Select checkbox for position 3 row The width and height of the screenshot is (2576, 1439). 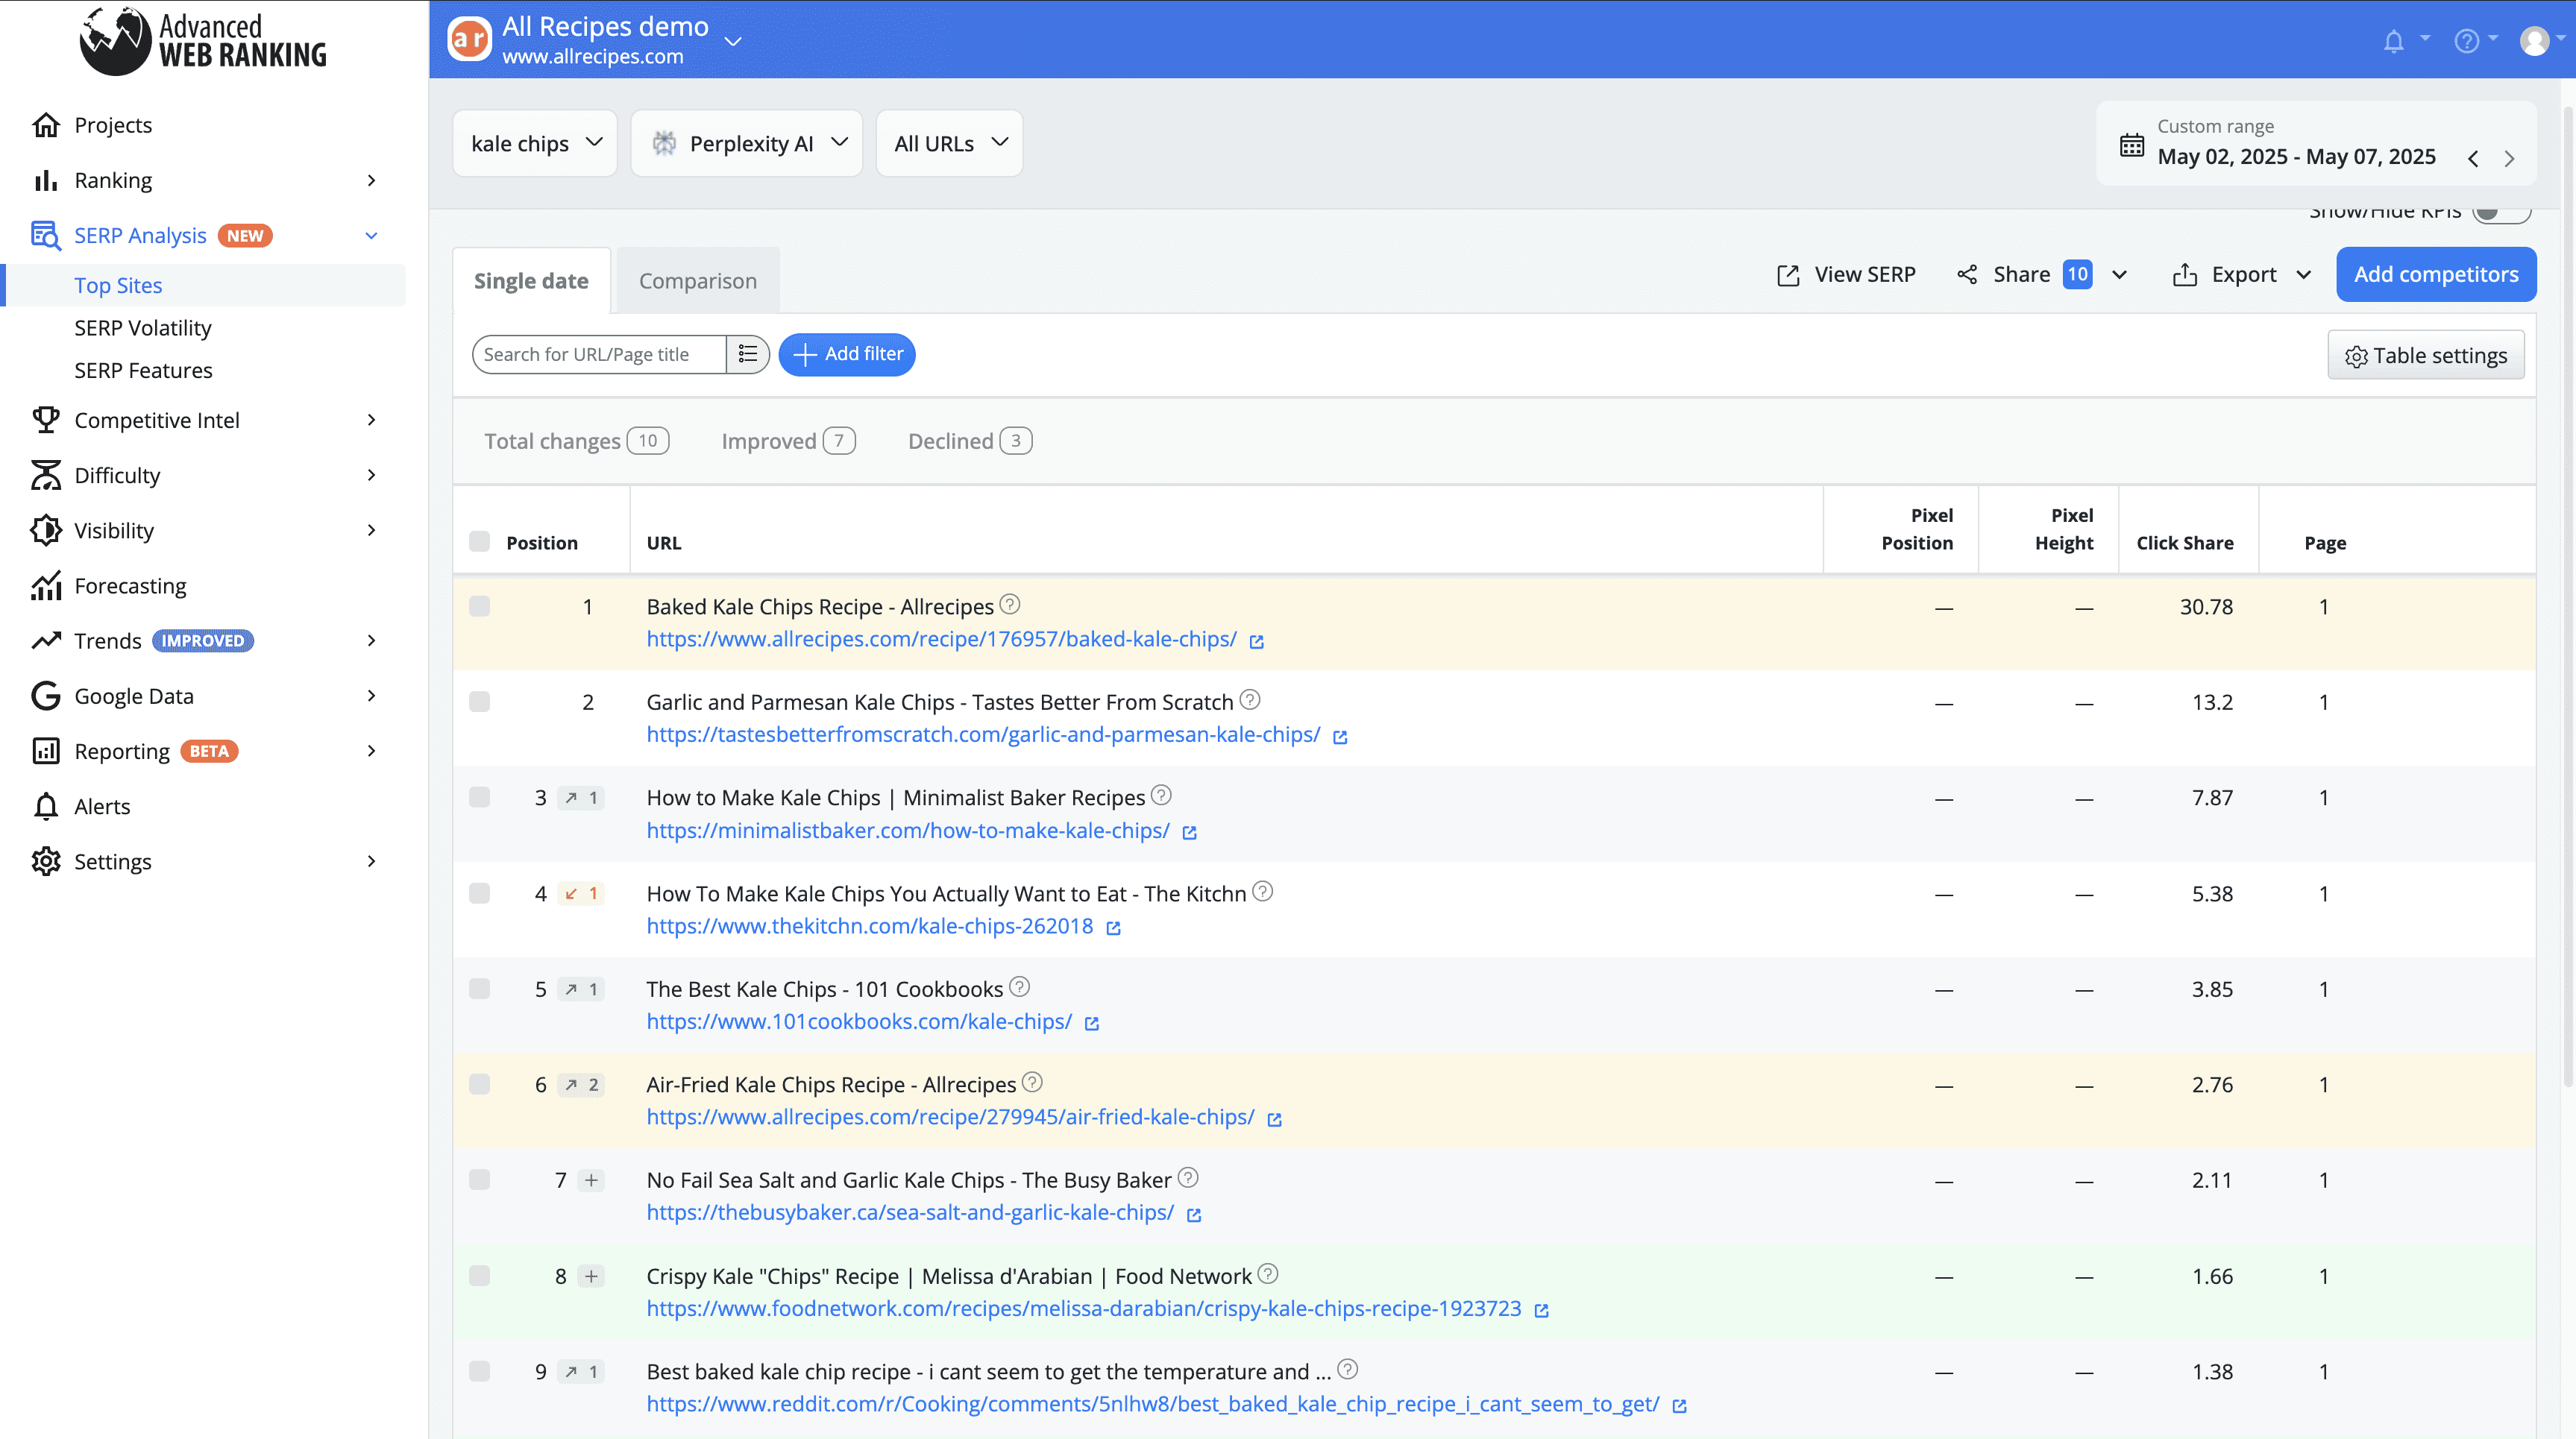click(x=480, y=798)
